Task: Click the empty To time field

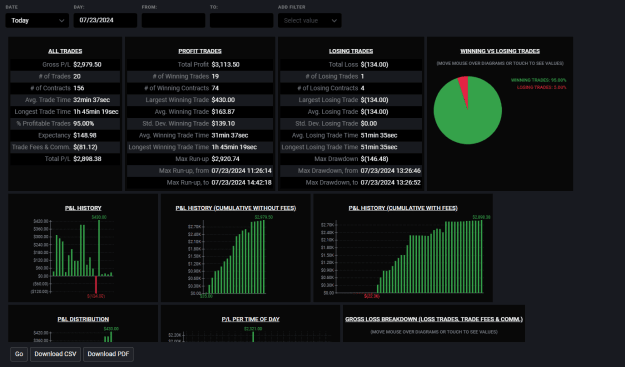Action: [242, 20]
